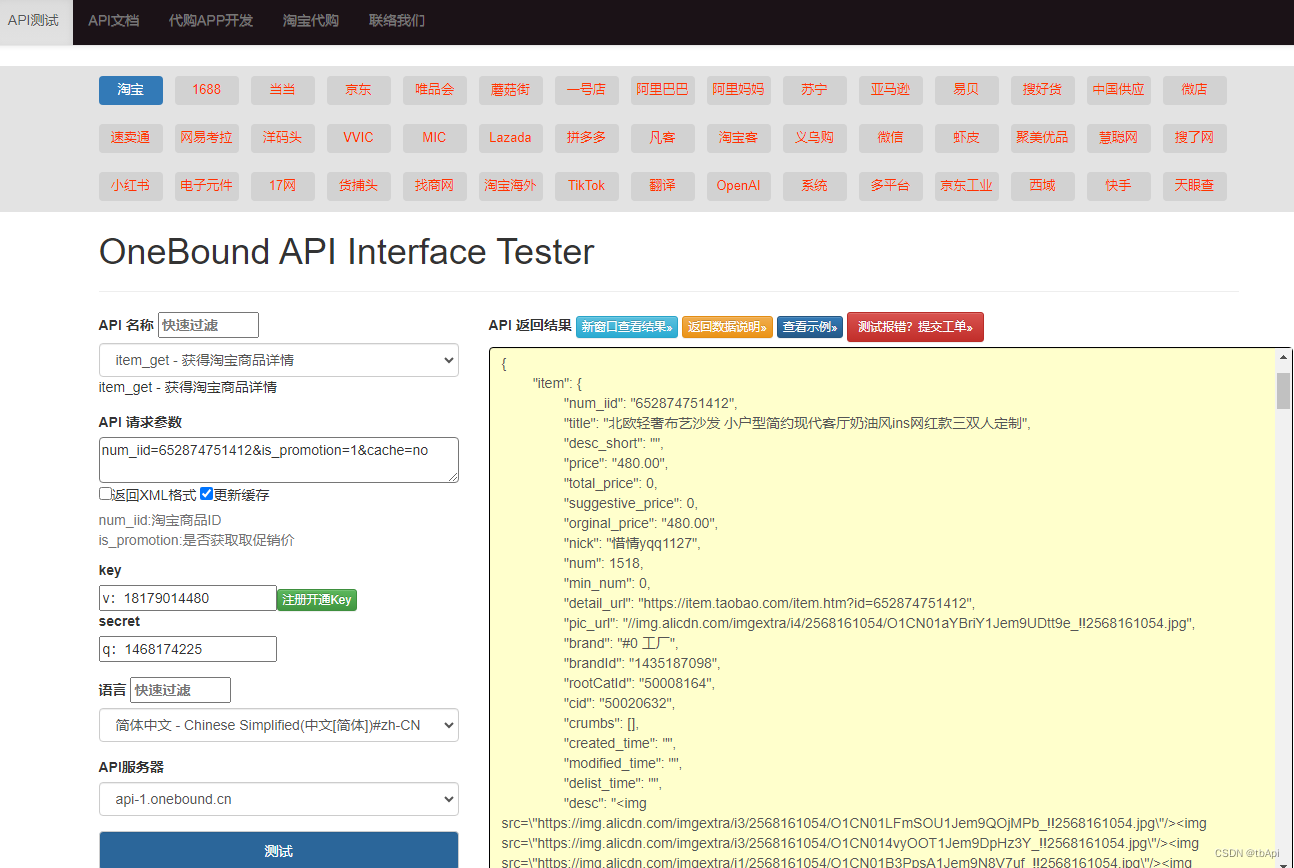Open the API文档 nav item
Image resolution: width=1294 pixels, height=868 pixels.
pyautogui.click(x=113, y=20)
